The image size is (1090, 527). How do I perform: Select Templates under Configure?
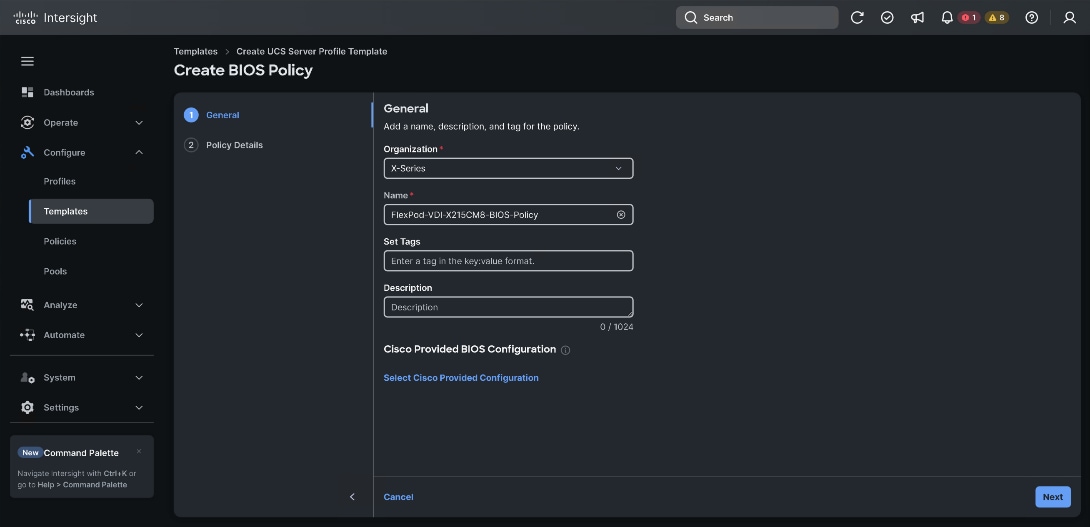pos(91,211)
